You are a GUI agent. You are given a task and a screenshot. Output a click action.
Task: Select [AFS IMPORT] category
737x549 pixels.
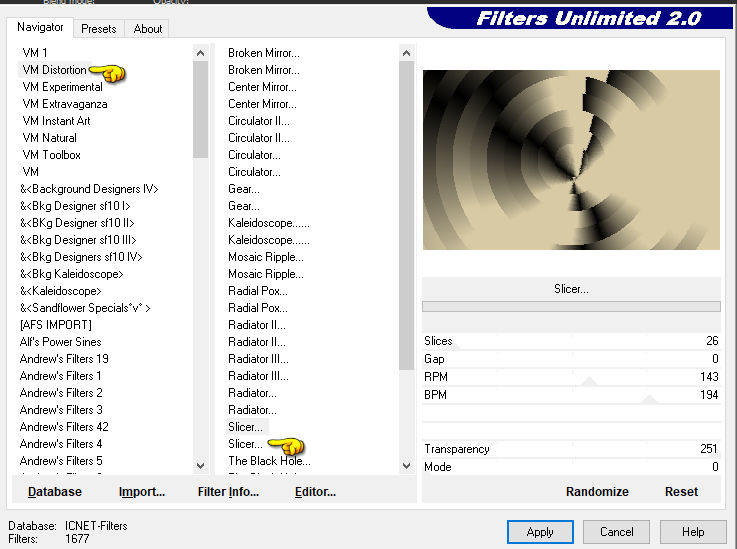(55, 325)
